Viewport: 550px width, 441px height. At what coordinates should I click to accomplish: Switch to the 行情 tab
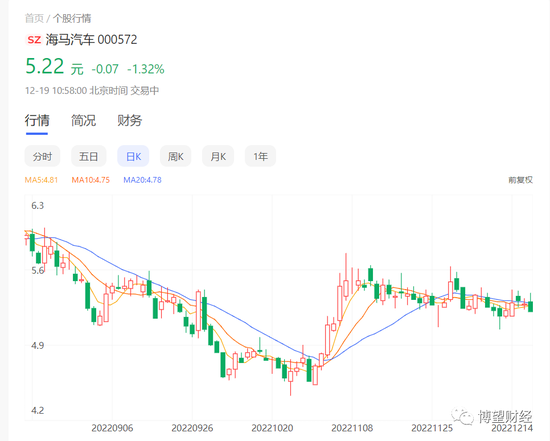pos(37,120)
